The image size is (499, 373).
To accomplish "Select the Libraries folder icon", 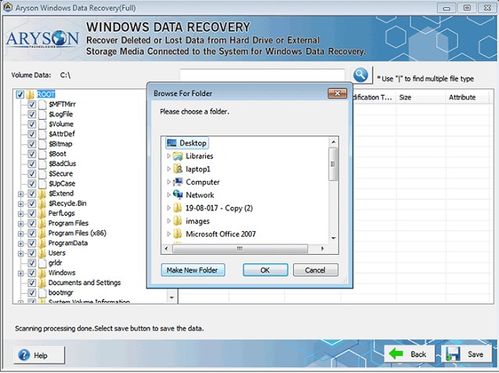I will point(178,156).
